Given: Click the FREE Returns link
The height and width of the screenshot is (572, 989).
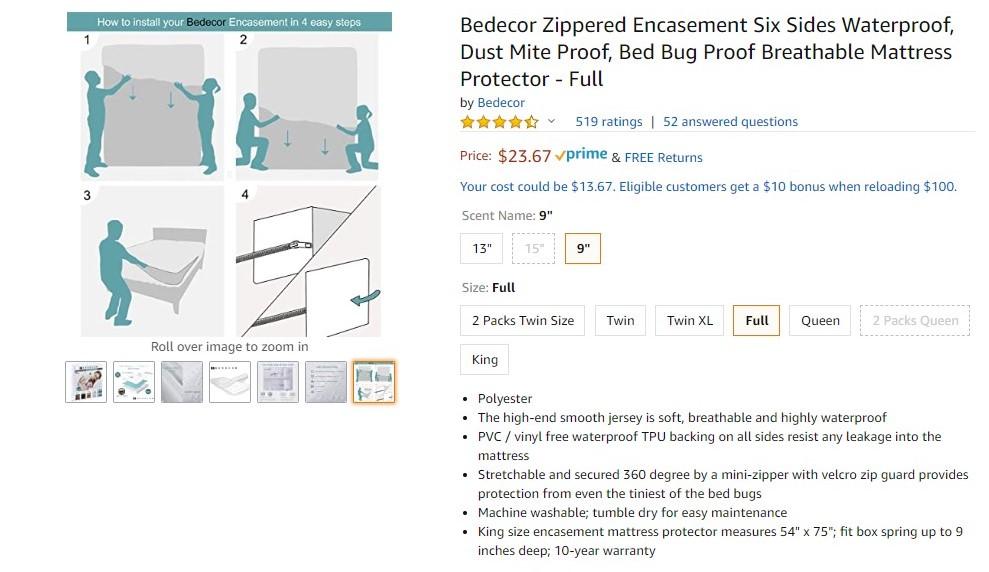Looking at the screenshot, I should pyautogui.click(x=664, y=157).
